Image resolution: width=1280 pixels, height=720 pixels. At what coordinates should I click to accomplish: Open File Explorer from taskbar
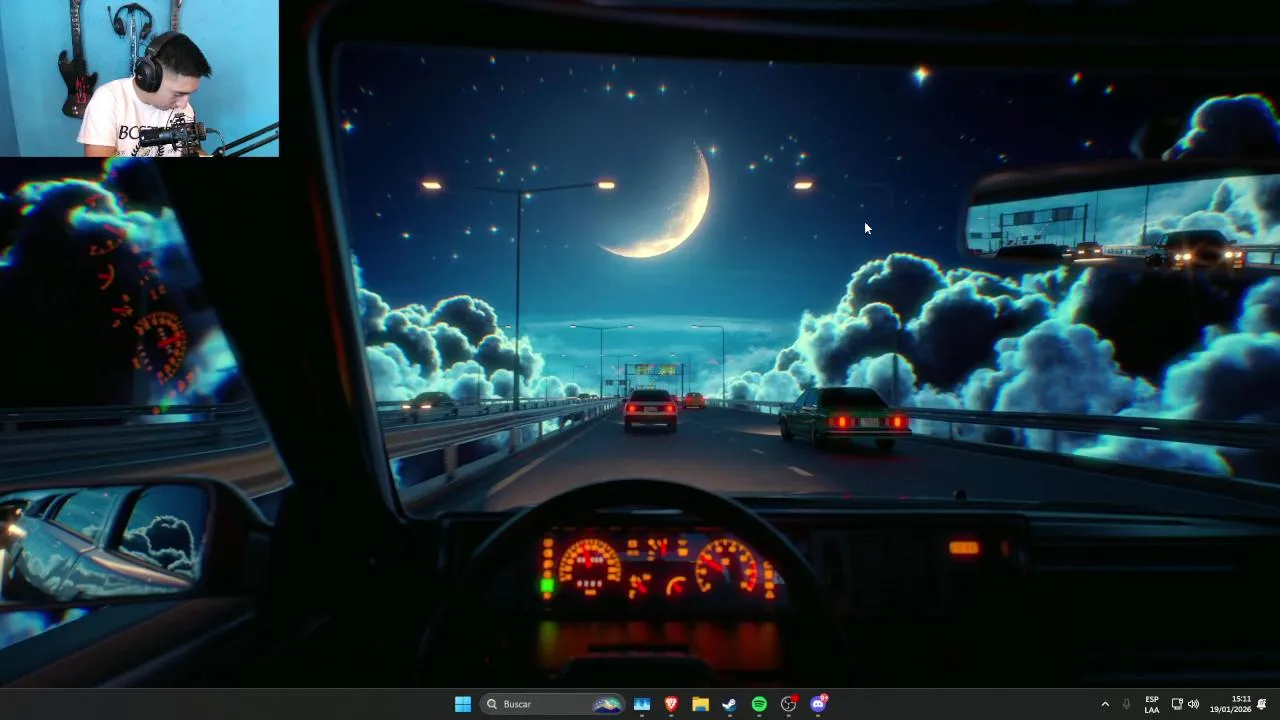click(701, 704)
